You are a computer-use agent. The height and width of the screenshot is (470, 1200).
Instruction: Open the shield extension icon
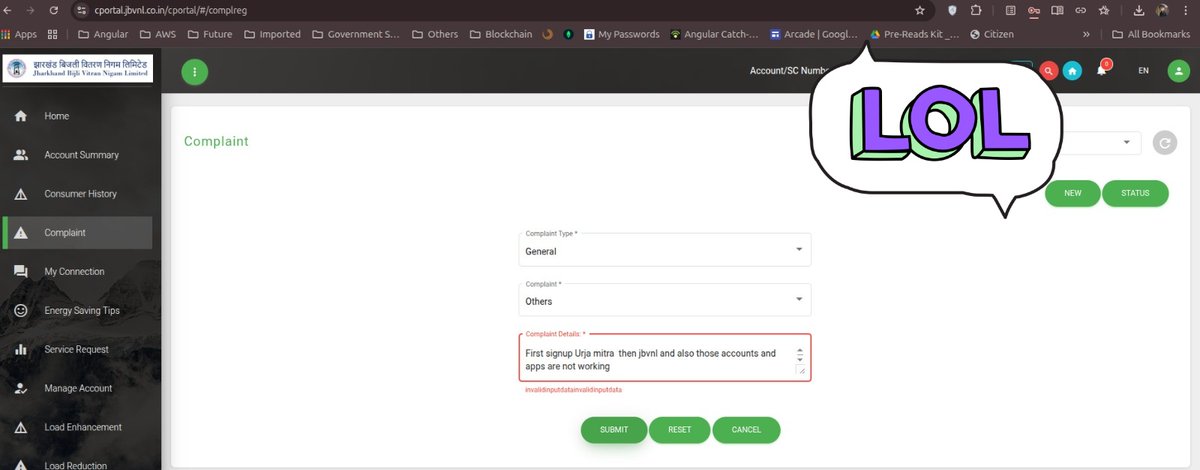click(x=950, y=10)
